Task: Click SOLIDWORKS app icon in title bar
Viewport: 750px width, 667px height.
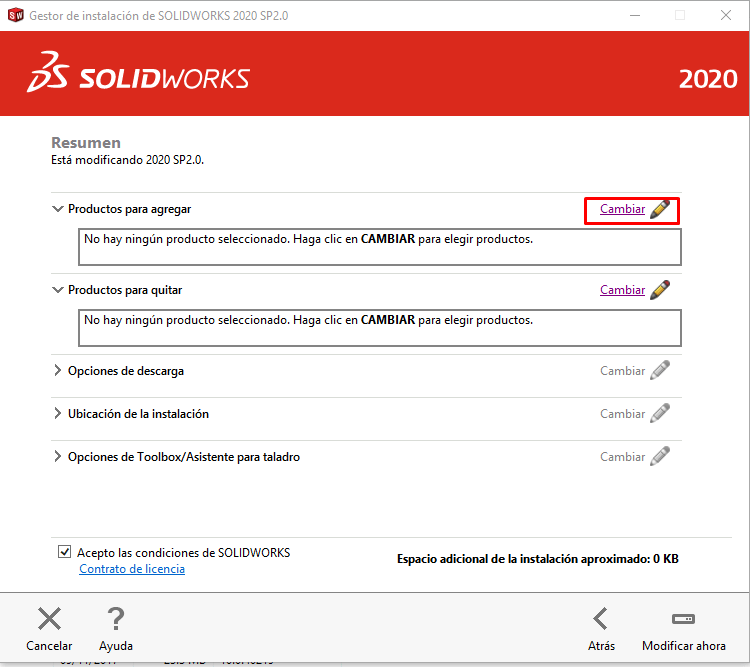Action: point(15,15)
